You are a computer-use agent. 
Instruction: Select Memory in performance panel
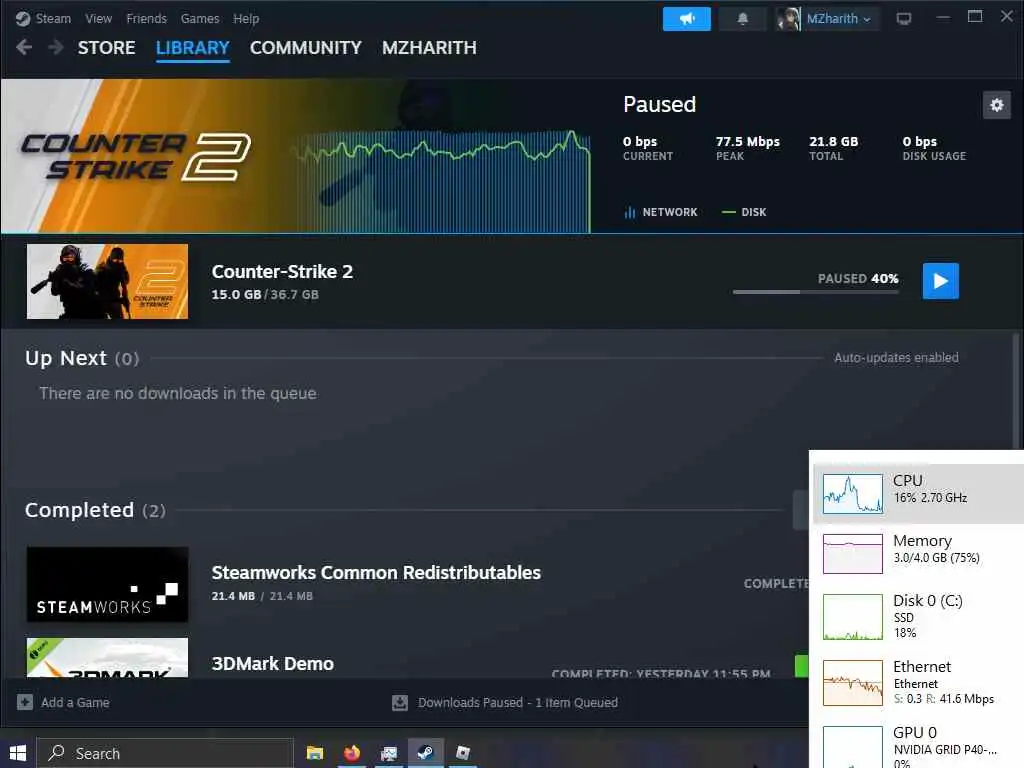point(917,553)
